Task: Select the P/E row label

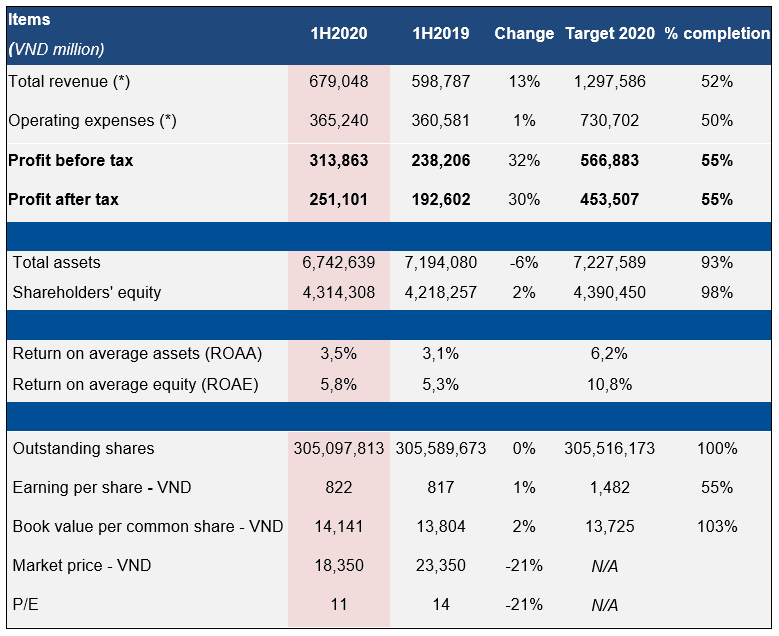Action: pyautogui.click(x=28, y=604)
